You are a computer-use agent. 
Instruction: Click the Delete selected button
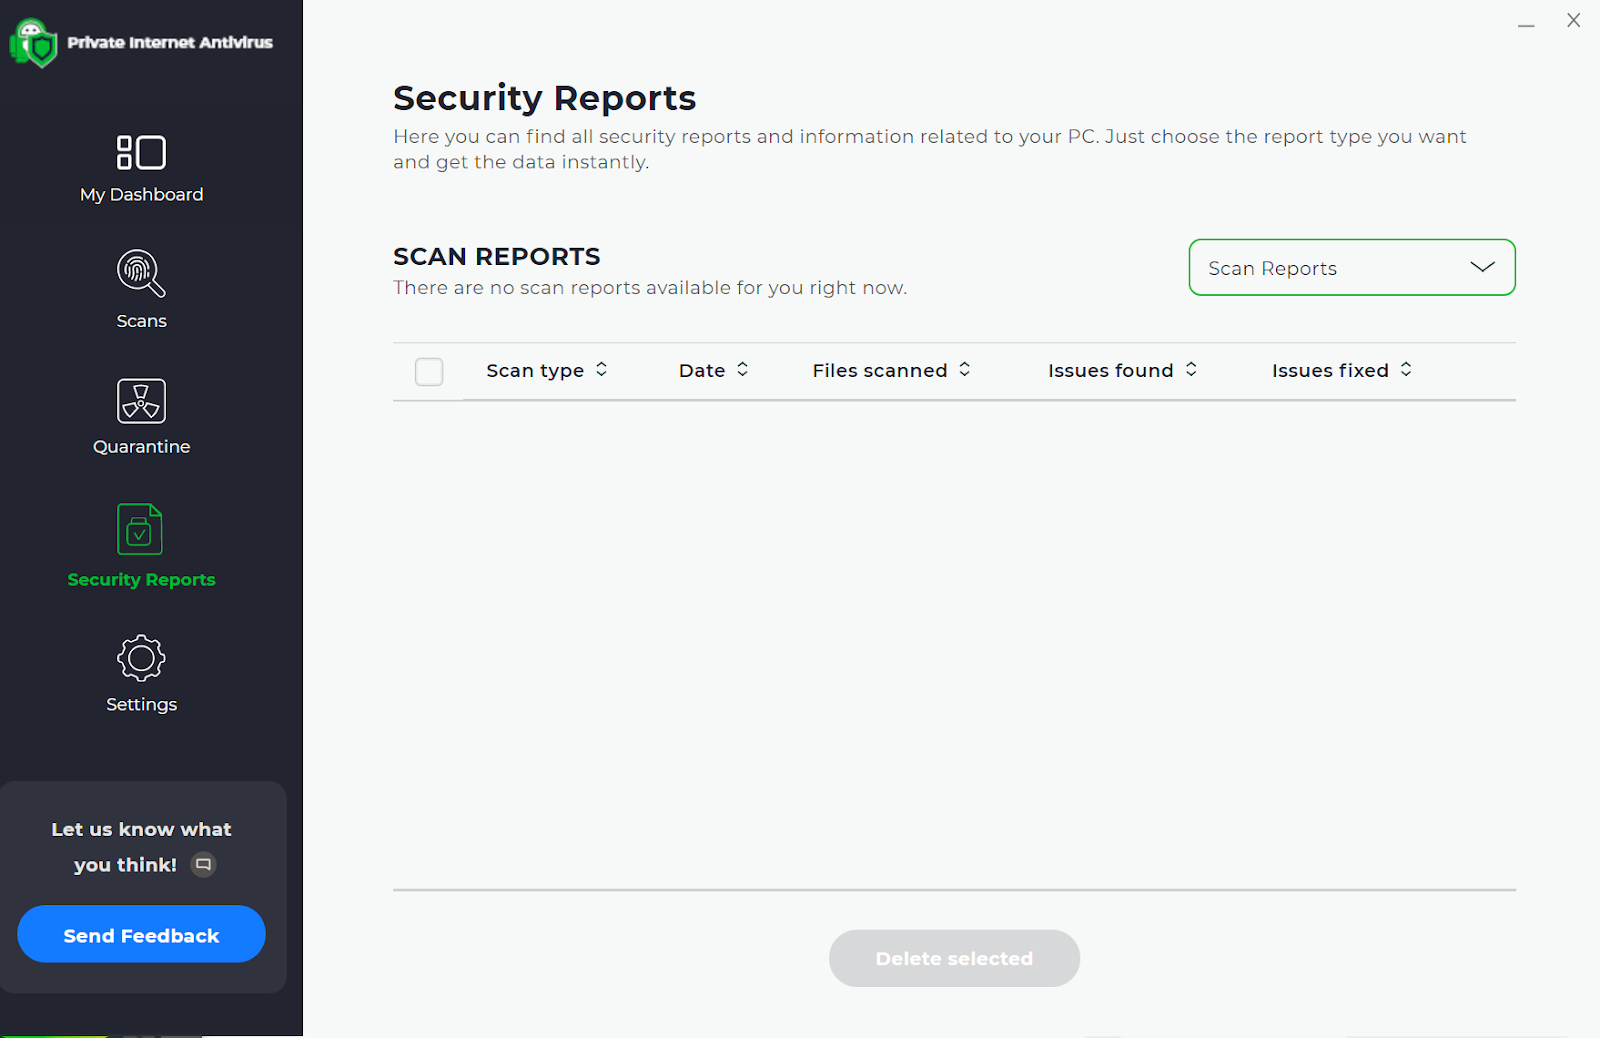coord(954,959)
